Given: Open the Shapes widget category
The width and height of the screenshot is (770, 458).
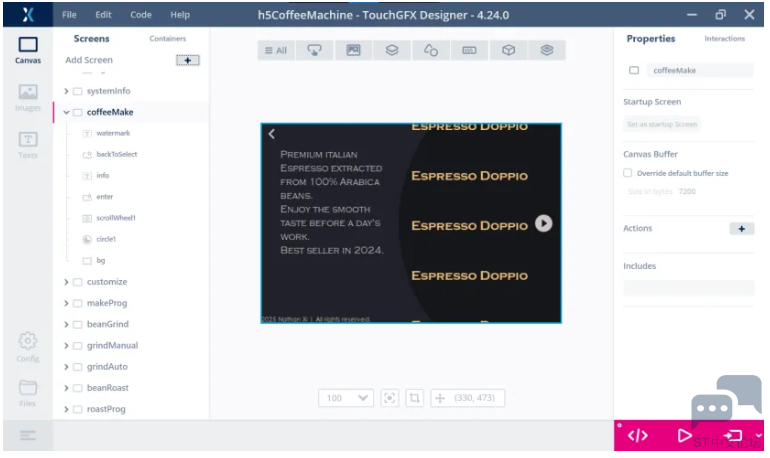Looking at the screenshot, I should pyautogui.click(x=431, y=50).
